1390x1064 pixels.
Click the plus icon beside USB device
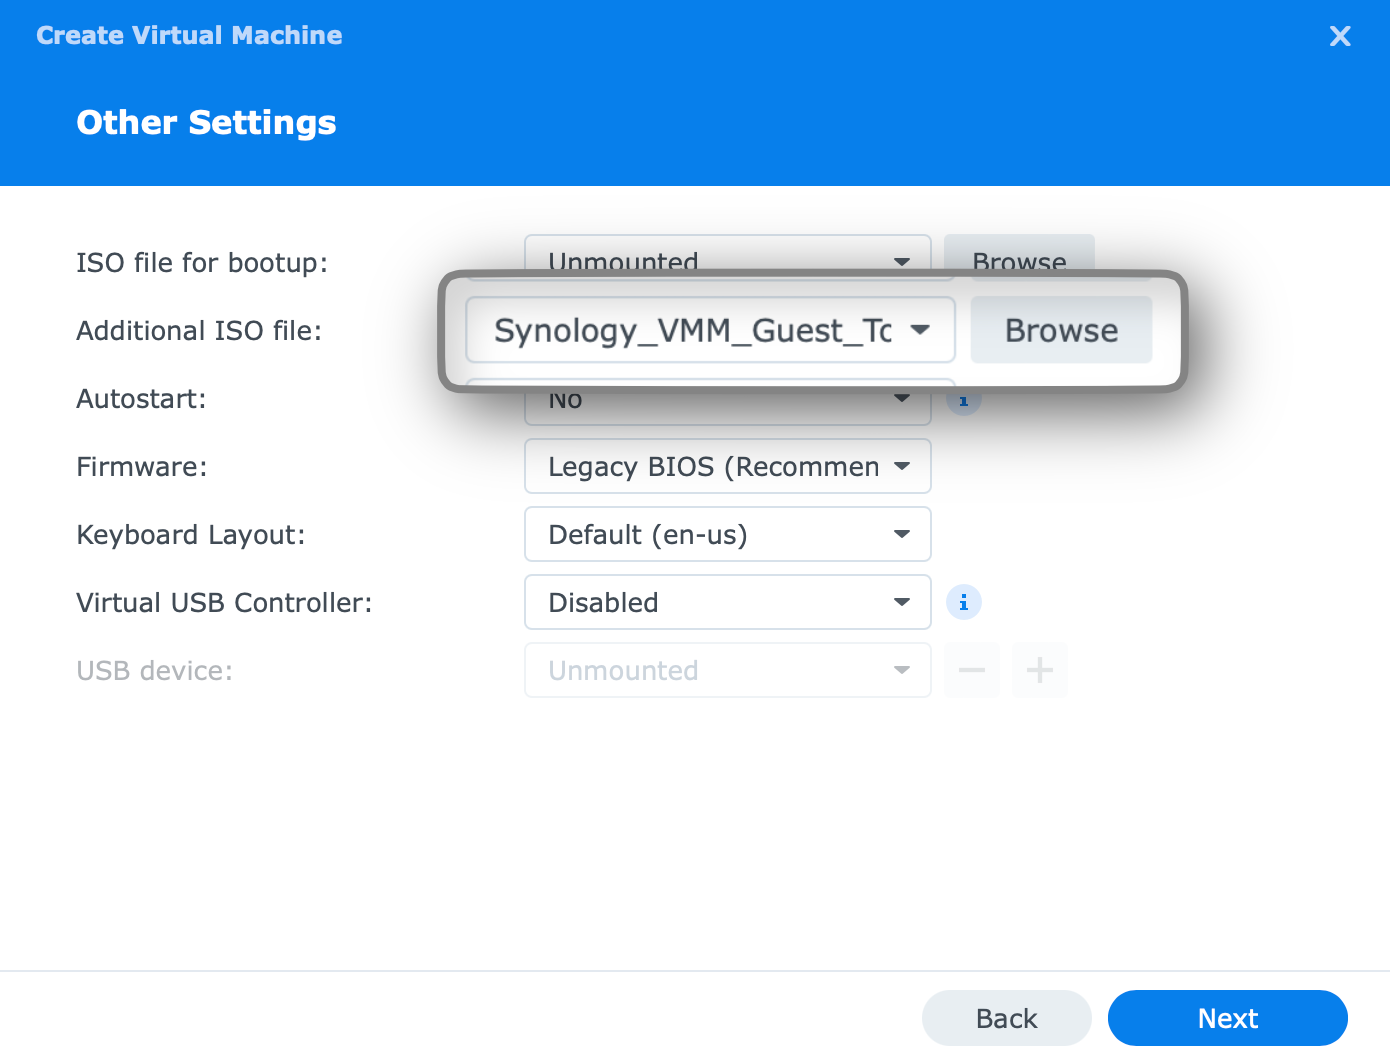[x=1040, y=670]
